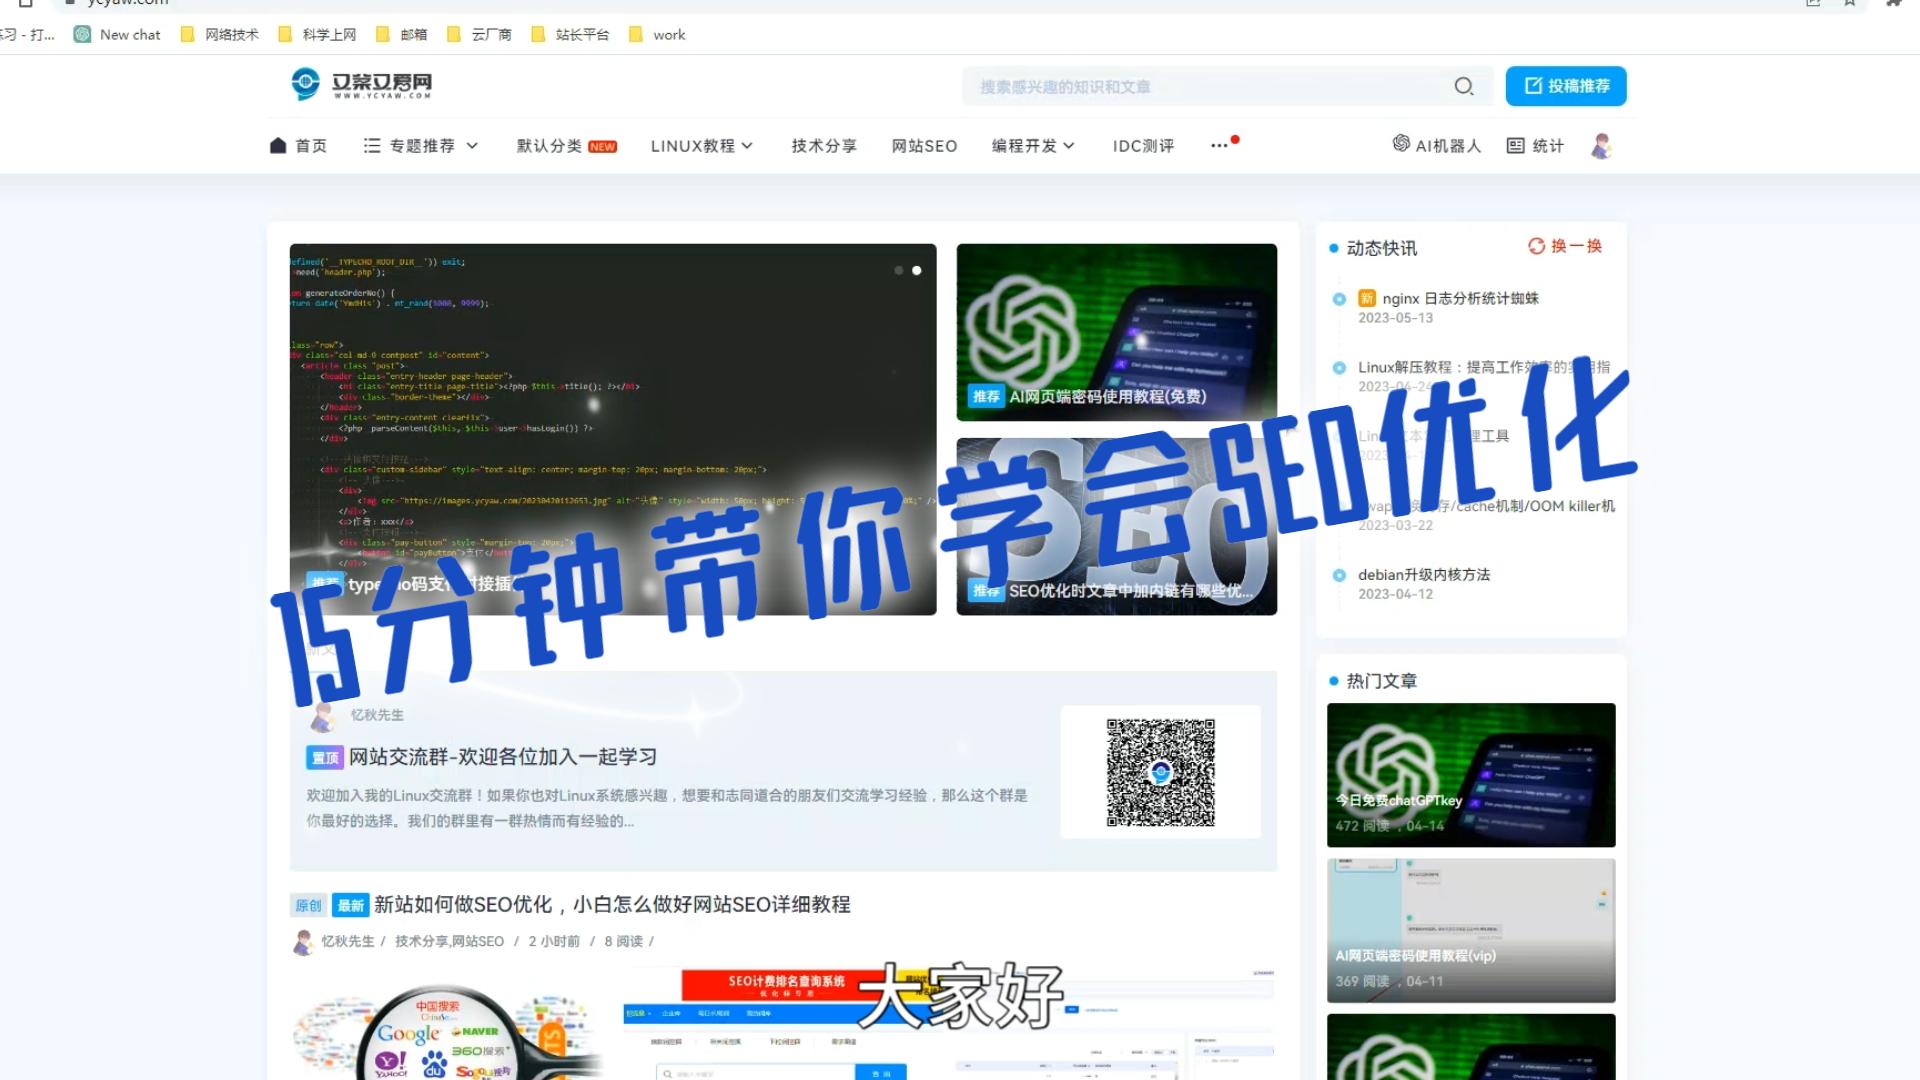Click the AI网页端密码使用教程 thumbnail
This screenshot has height=1080, width=1920.
point(1116,332)
